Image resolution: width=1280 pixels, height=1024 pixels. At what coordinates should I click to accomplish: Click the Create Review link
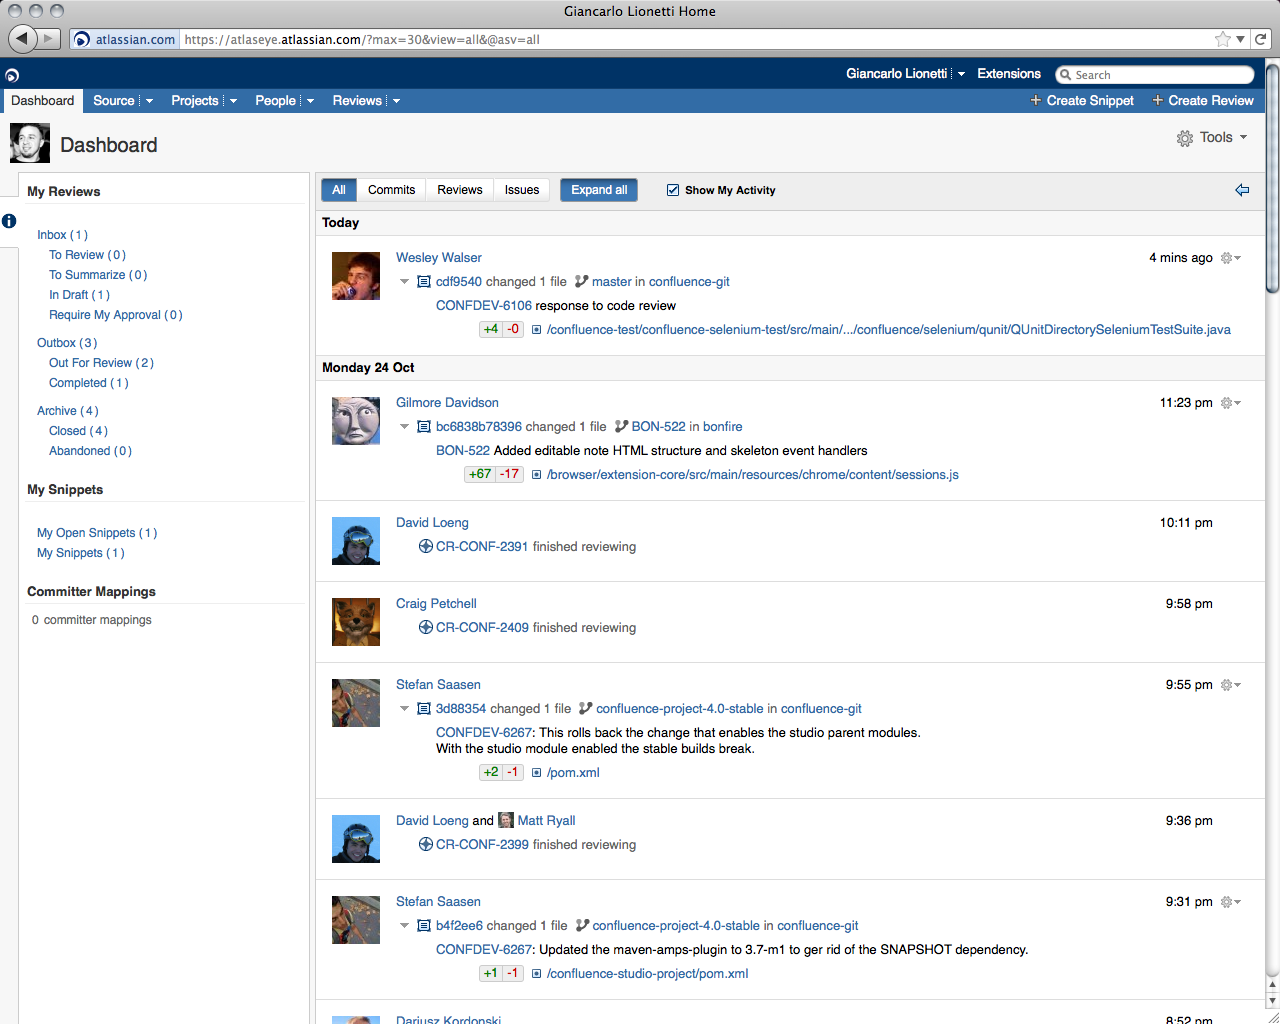pyautogui.click(x=1203, y=100)
